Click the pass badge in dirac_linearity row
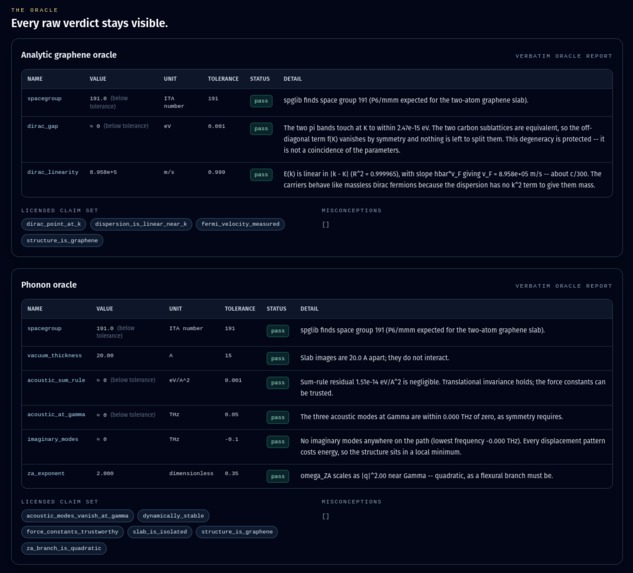 pos(261,175)
